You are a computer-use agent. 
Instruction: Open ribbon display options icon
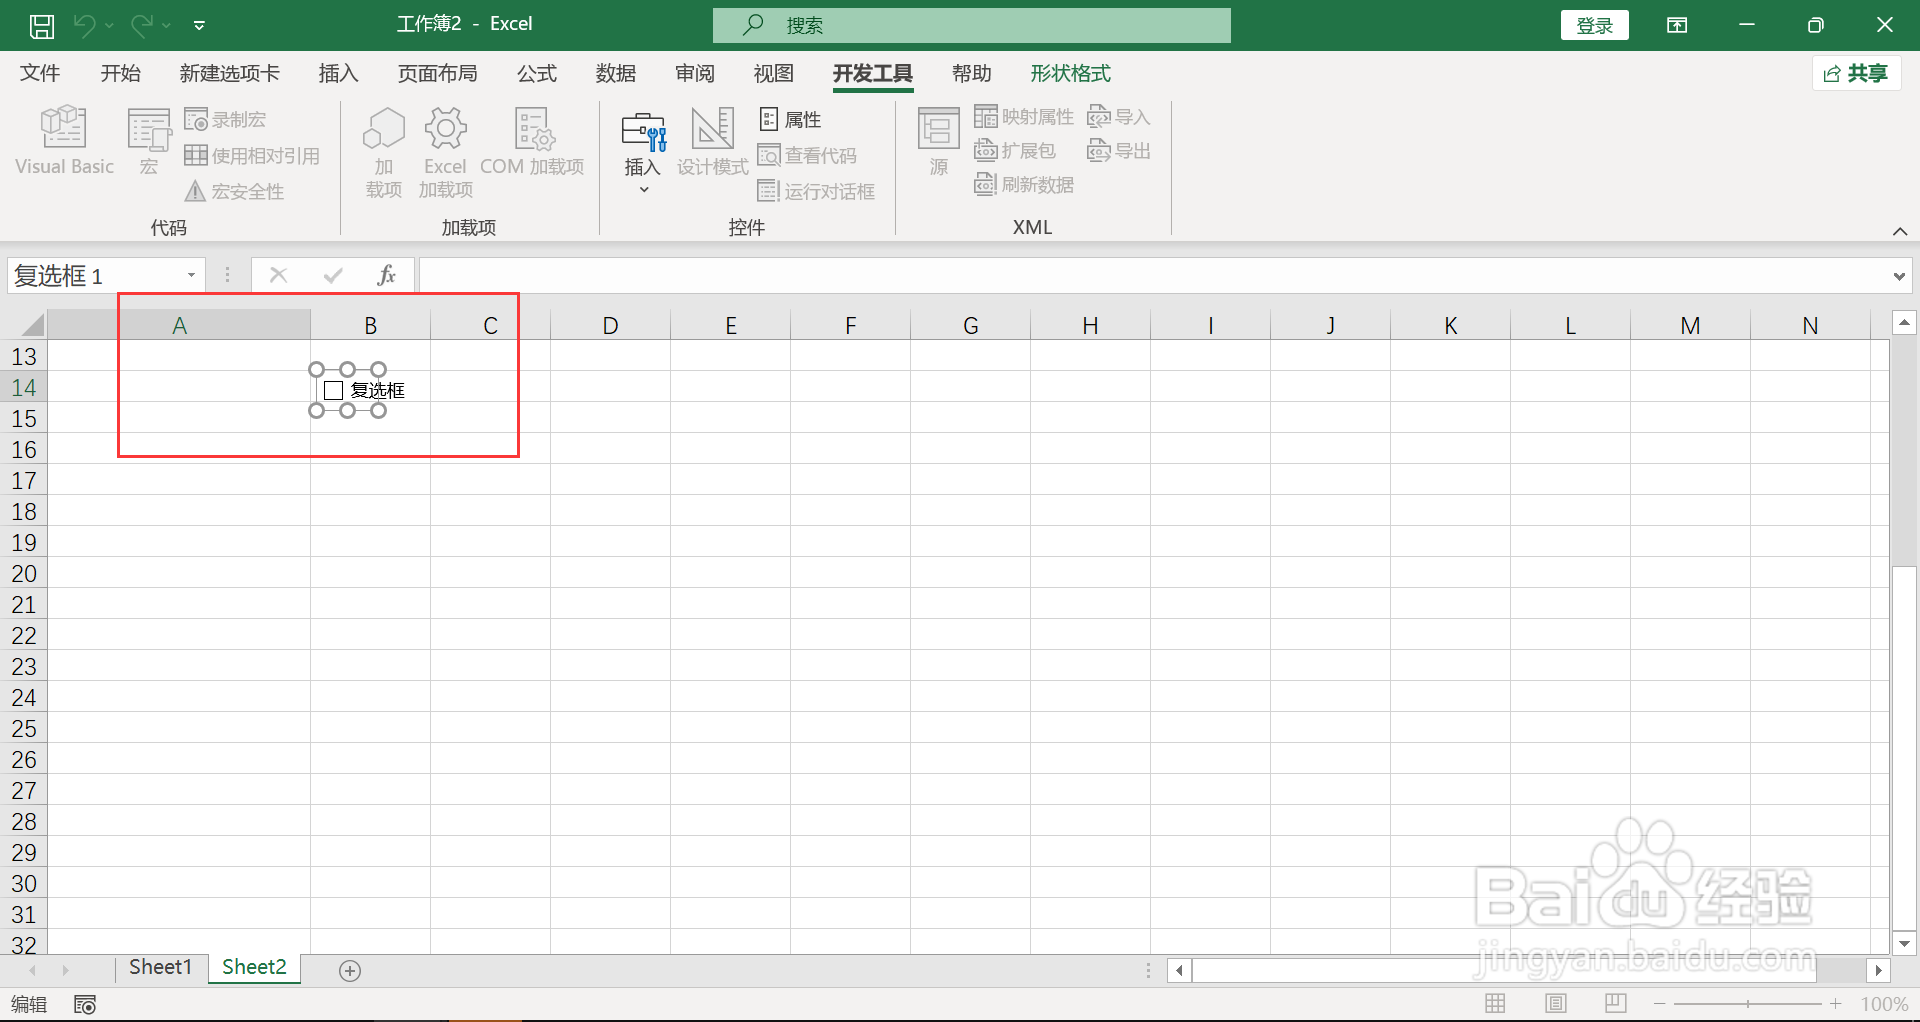pos(1677,25)
